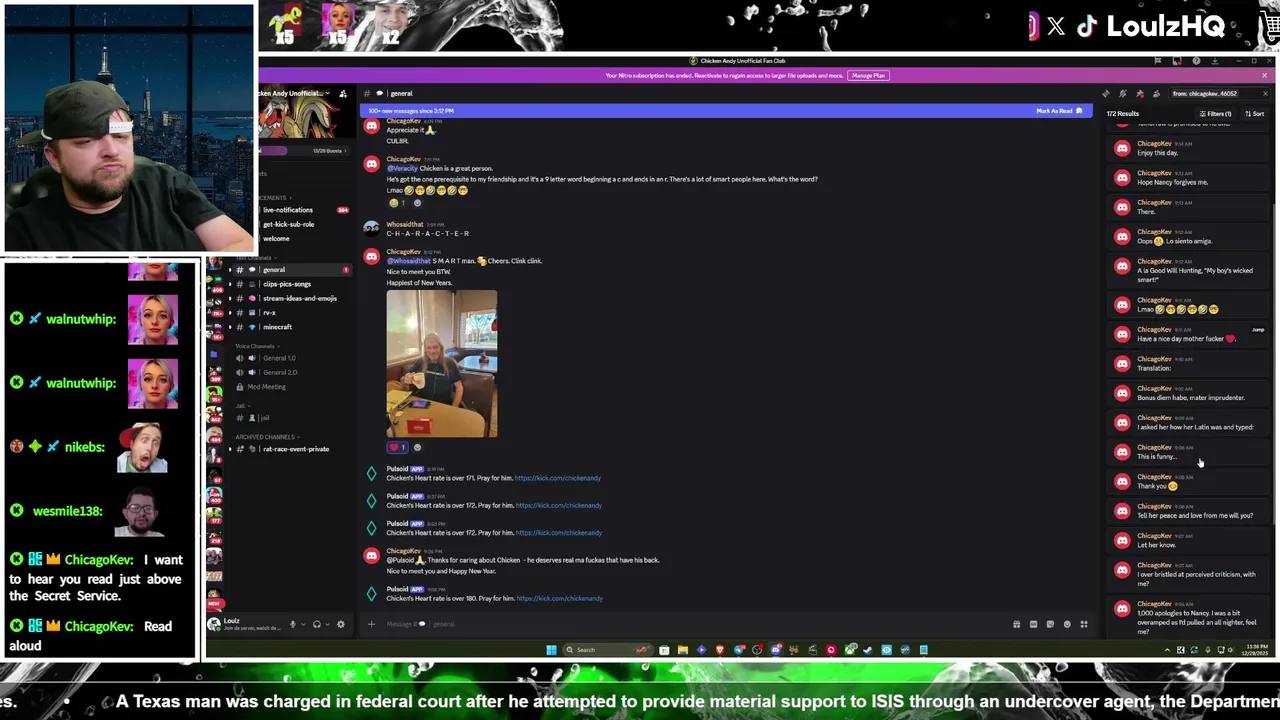The height and width of the screenshot is (720, 1280).
Task: Toggle the laughing emoji reaction under Lmao message
Action: [397, 202]
